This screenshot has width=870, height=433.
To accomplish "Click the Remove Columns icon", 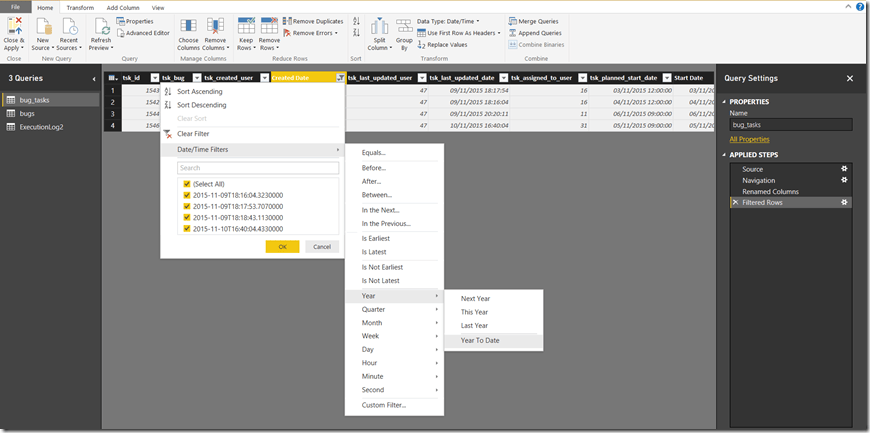I will coord(215,27).
